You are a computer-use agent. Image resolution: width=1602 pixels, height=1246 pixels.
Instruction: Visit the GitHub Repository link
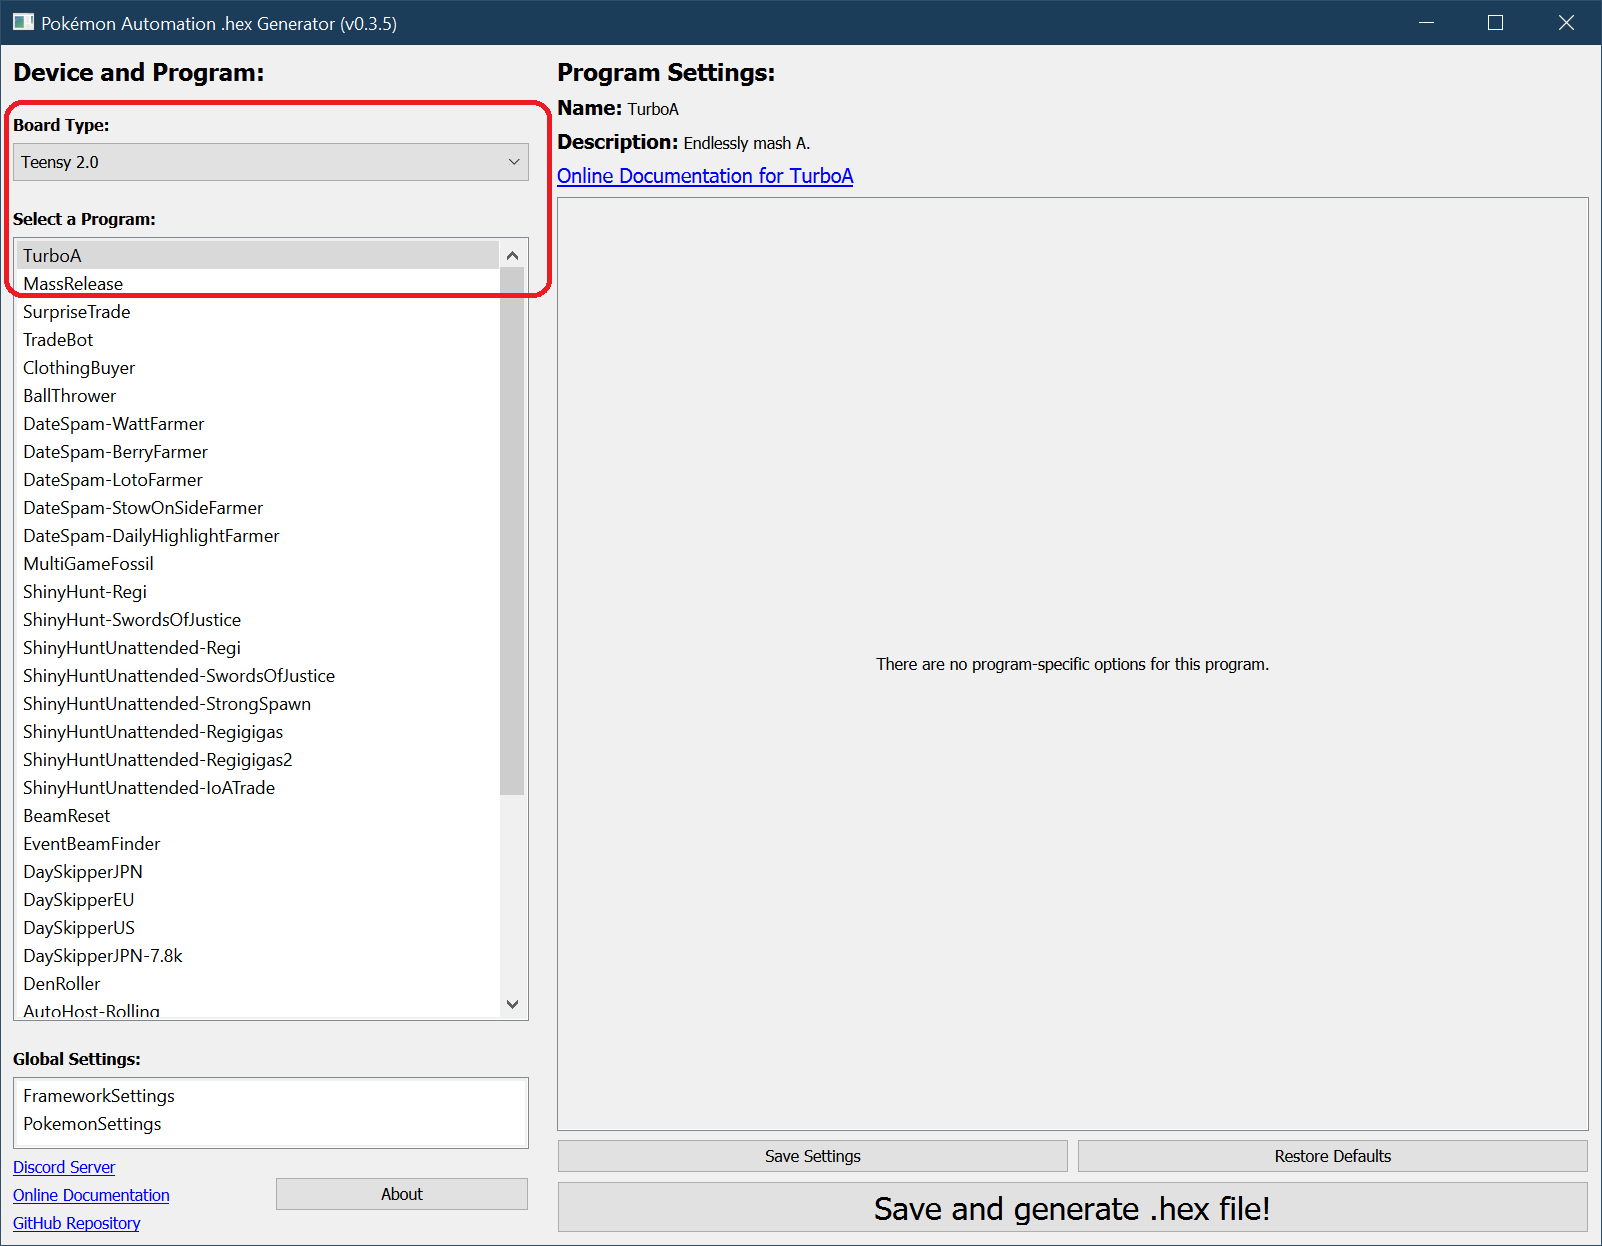(x=76, y=1223)
